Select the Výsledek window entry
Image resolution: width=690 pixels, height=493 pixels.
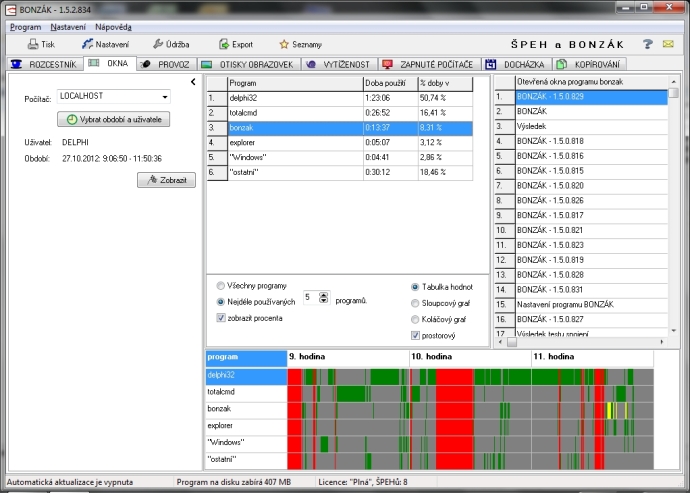coord(591,126)
